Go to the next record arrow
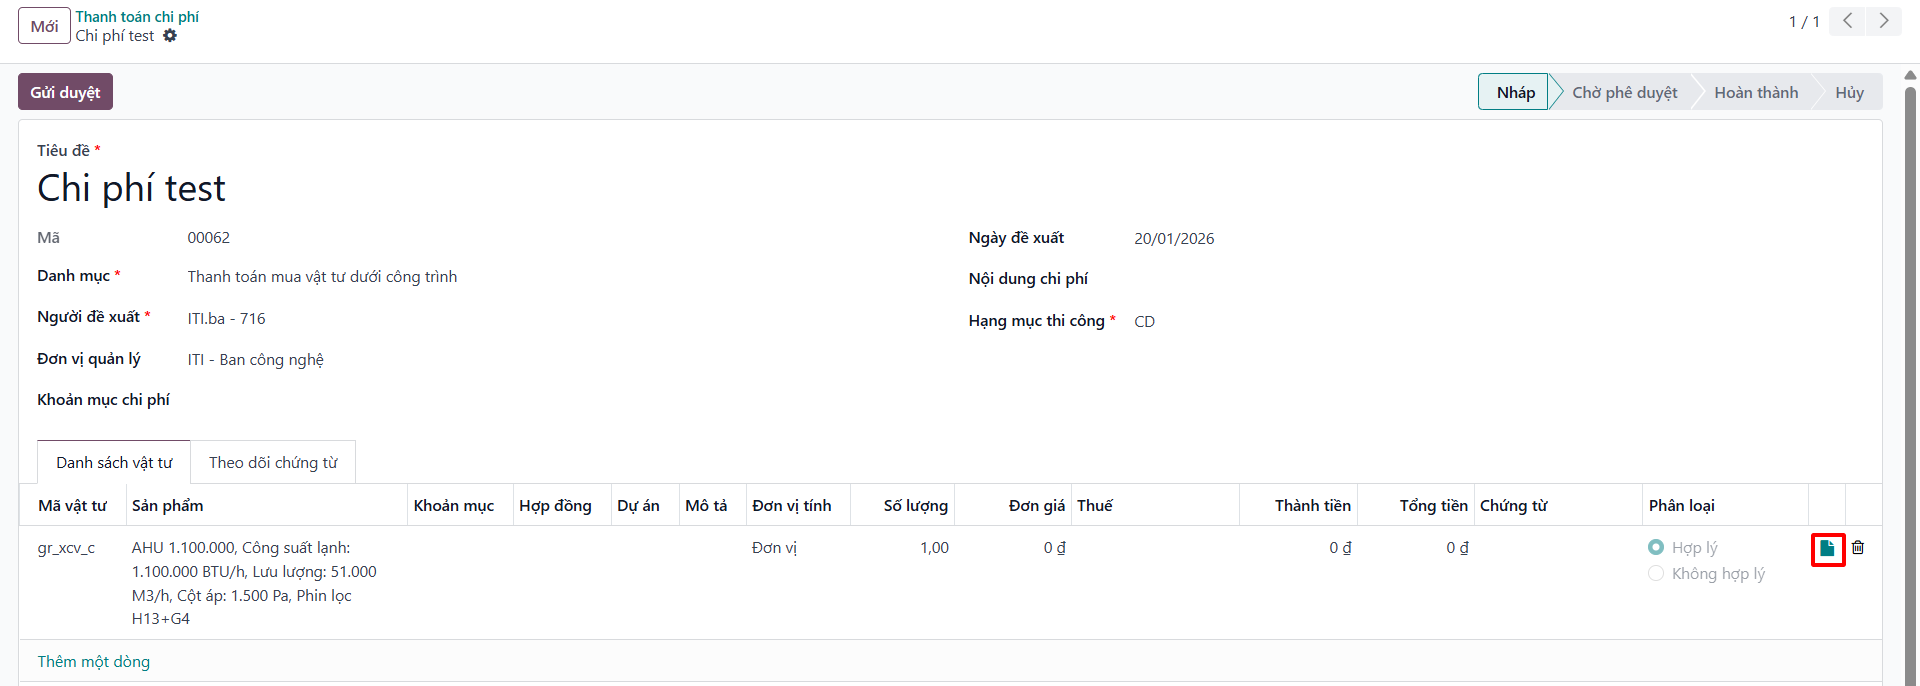The width and height of the screenshot is (1920, 686). coord(1884,21)
